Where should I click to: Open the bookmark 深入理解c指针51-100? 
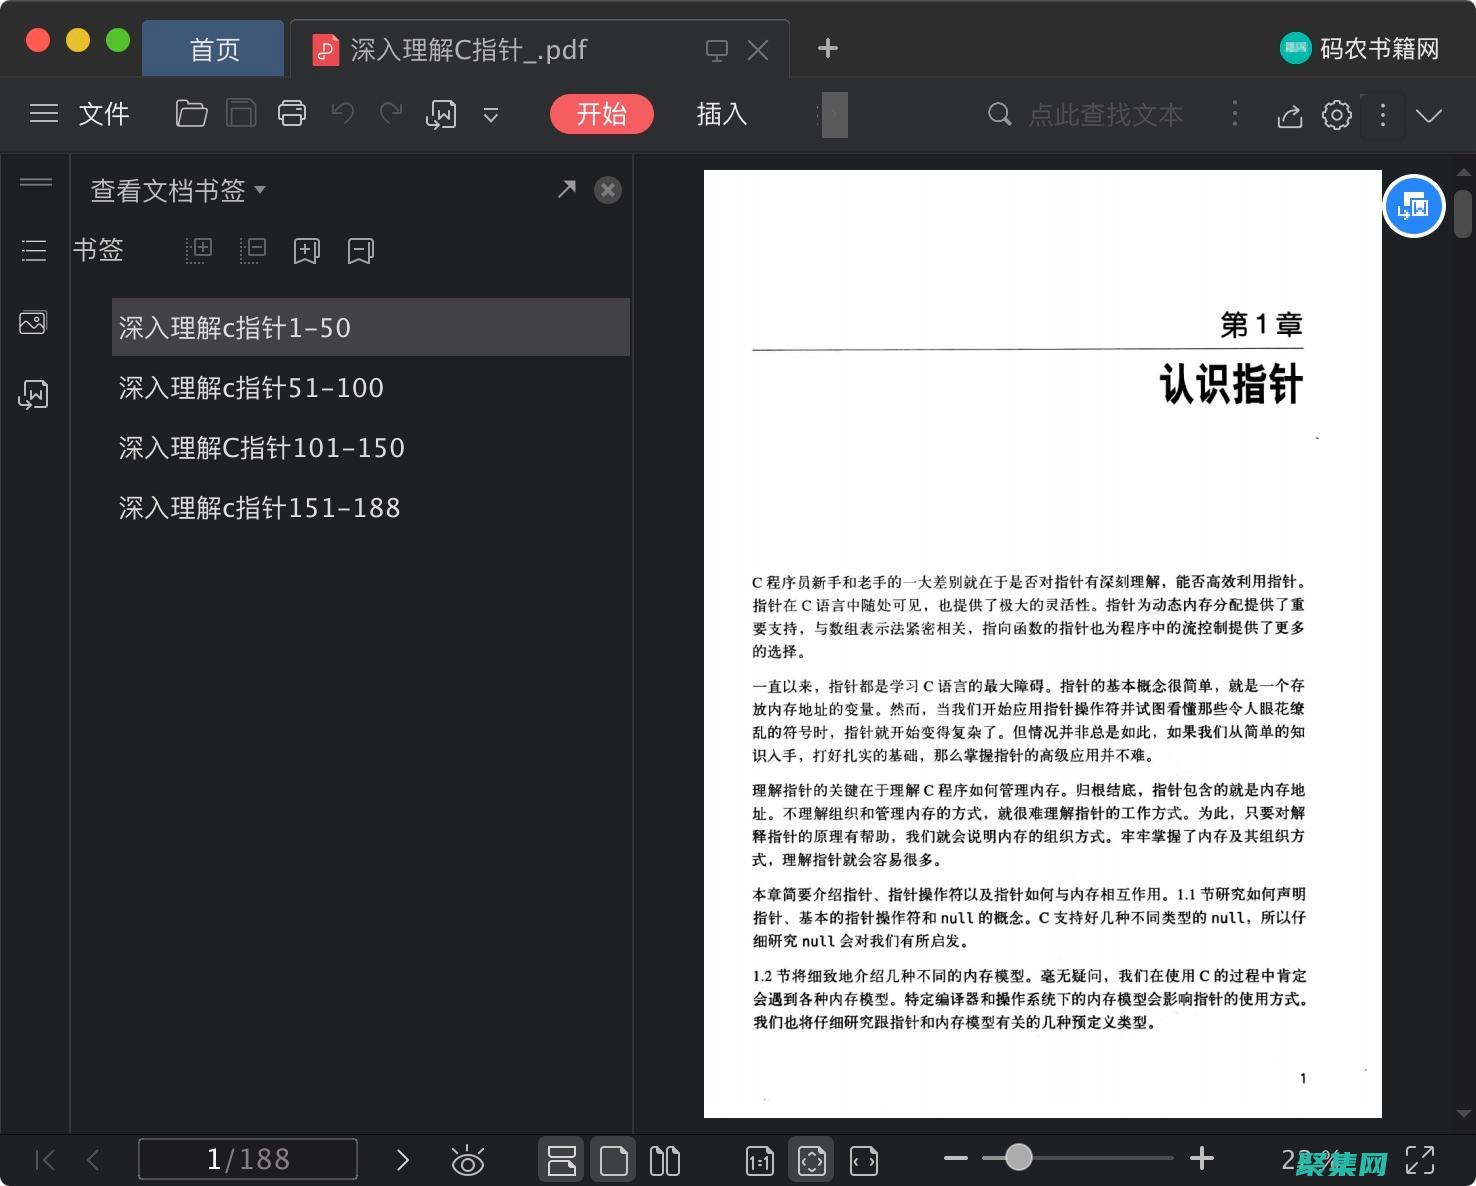(251, 387)
